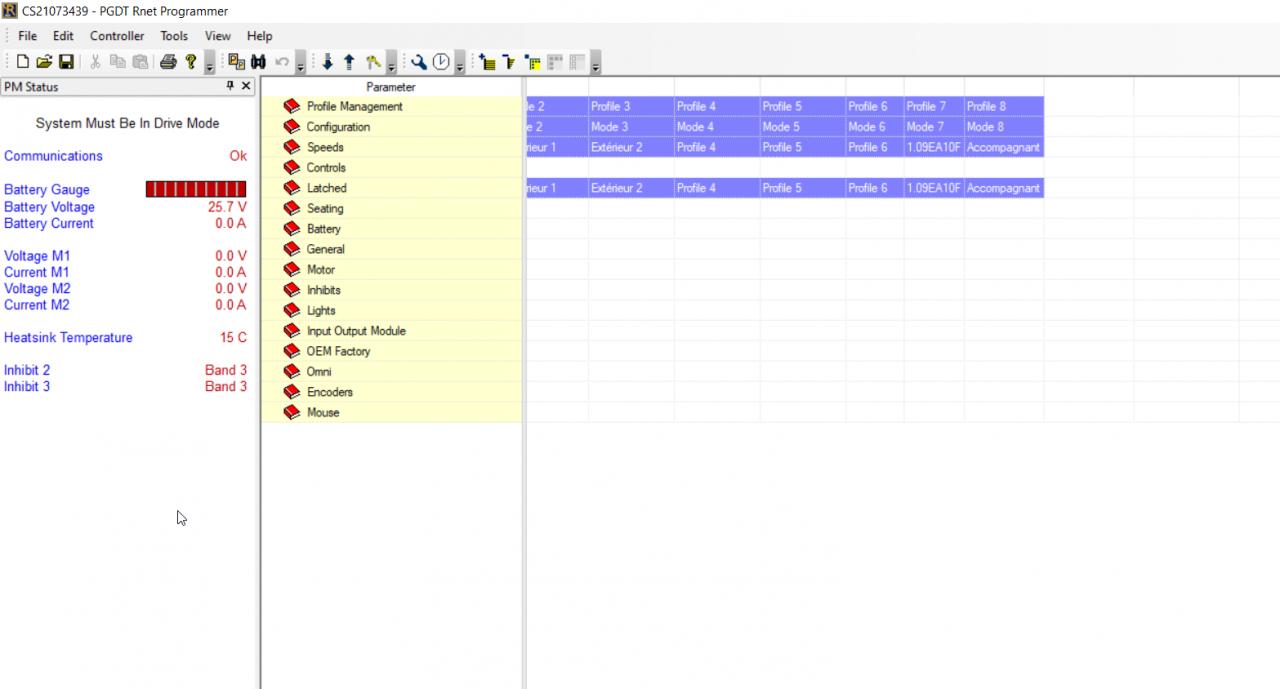The width and height of the screenshot is (1280, 689).
Task: Click the compare files icon beside the binoculars
Action: click(x=236, y=62)
